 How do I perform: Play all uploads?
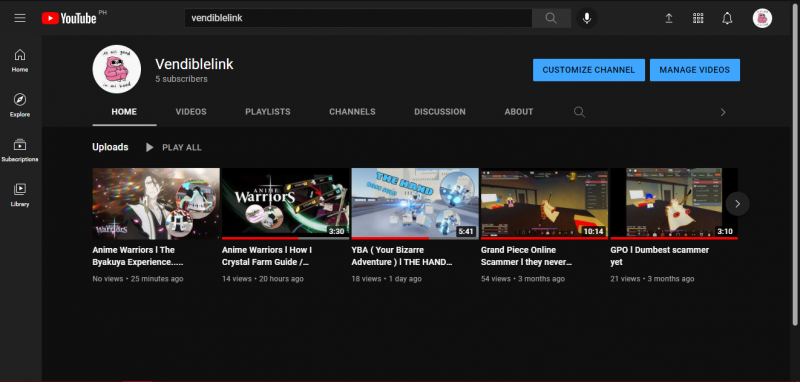click(x=173, y=147)
